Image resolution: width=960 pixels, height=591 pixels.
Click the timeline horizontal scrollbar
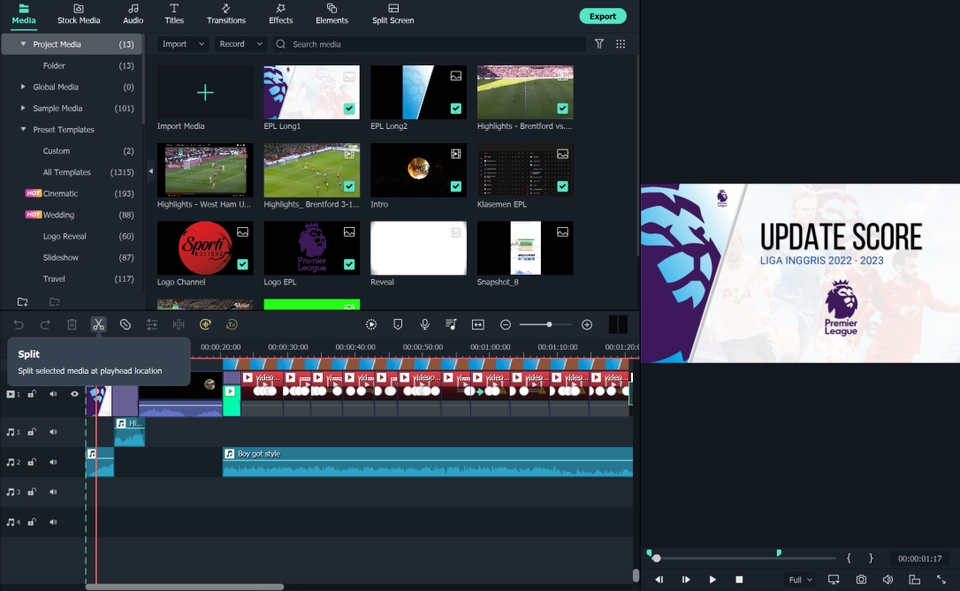184,587
